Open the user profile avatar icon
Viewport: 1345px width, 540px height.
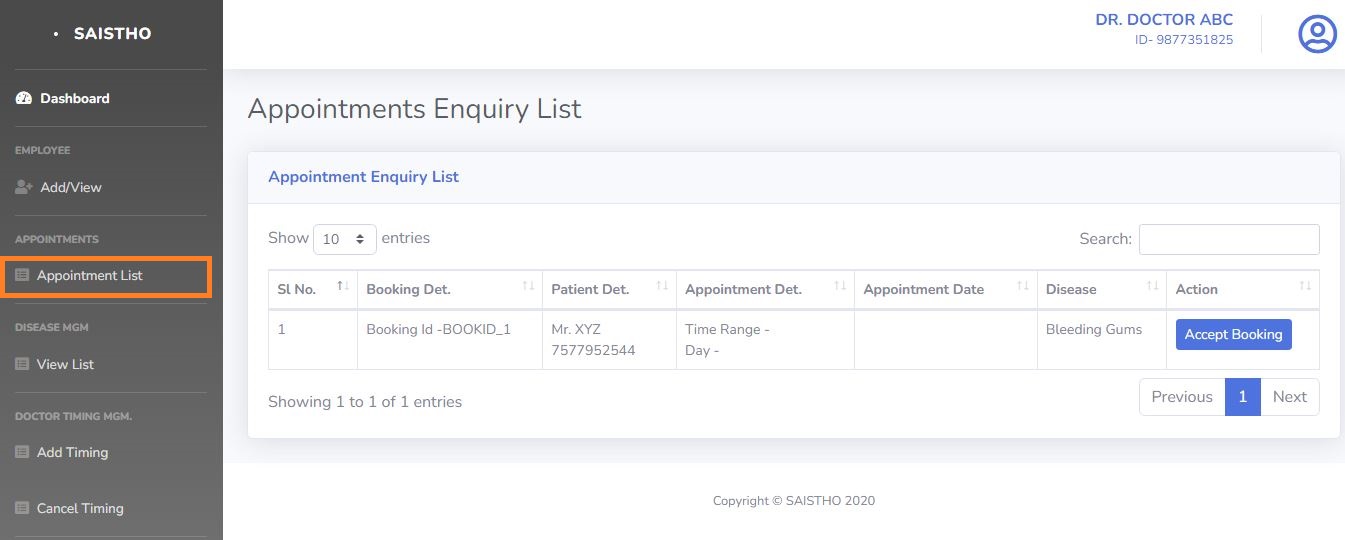(x=1317, y=34)
